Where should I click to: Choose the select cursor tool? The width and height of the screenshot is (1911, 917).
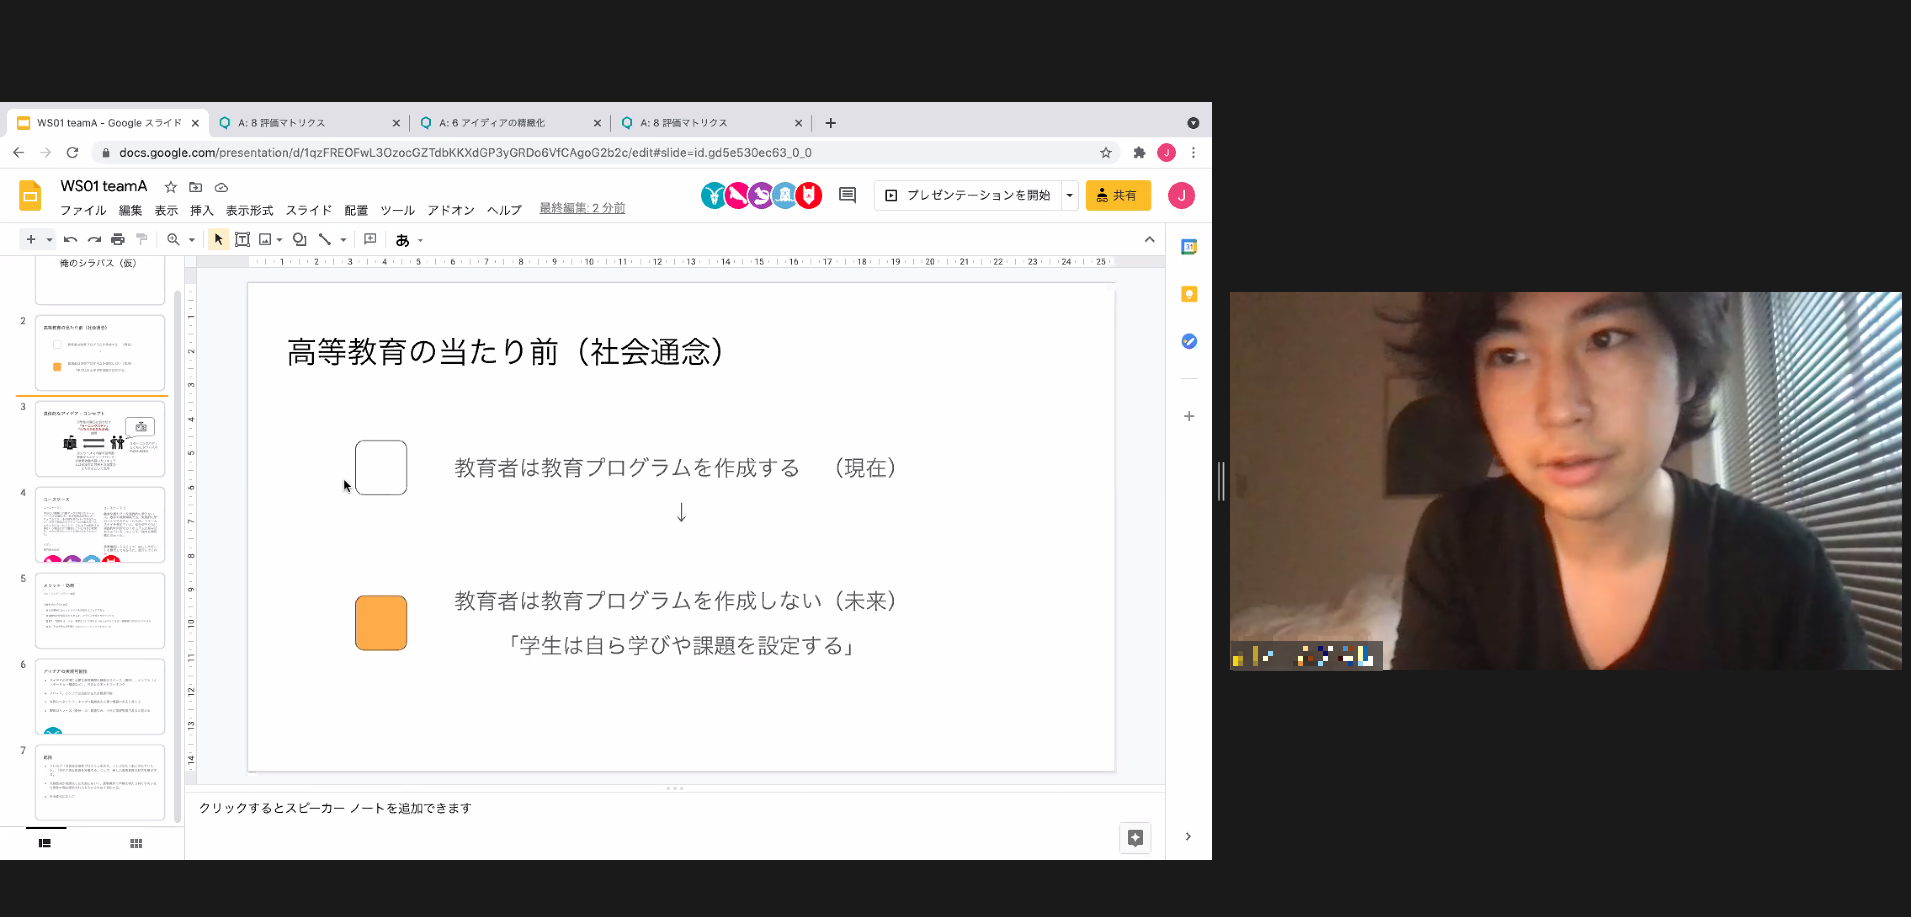click(218, 240)
